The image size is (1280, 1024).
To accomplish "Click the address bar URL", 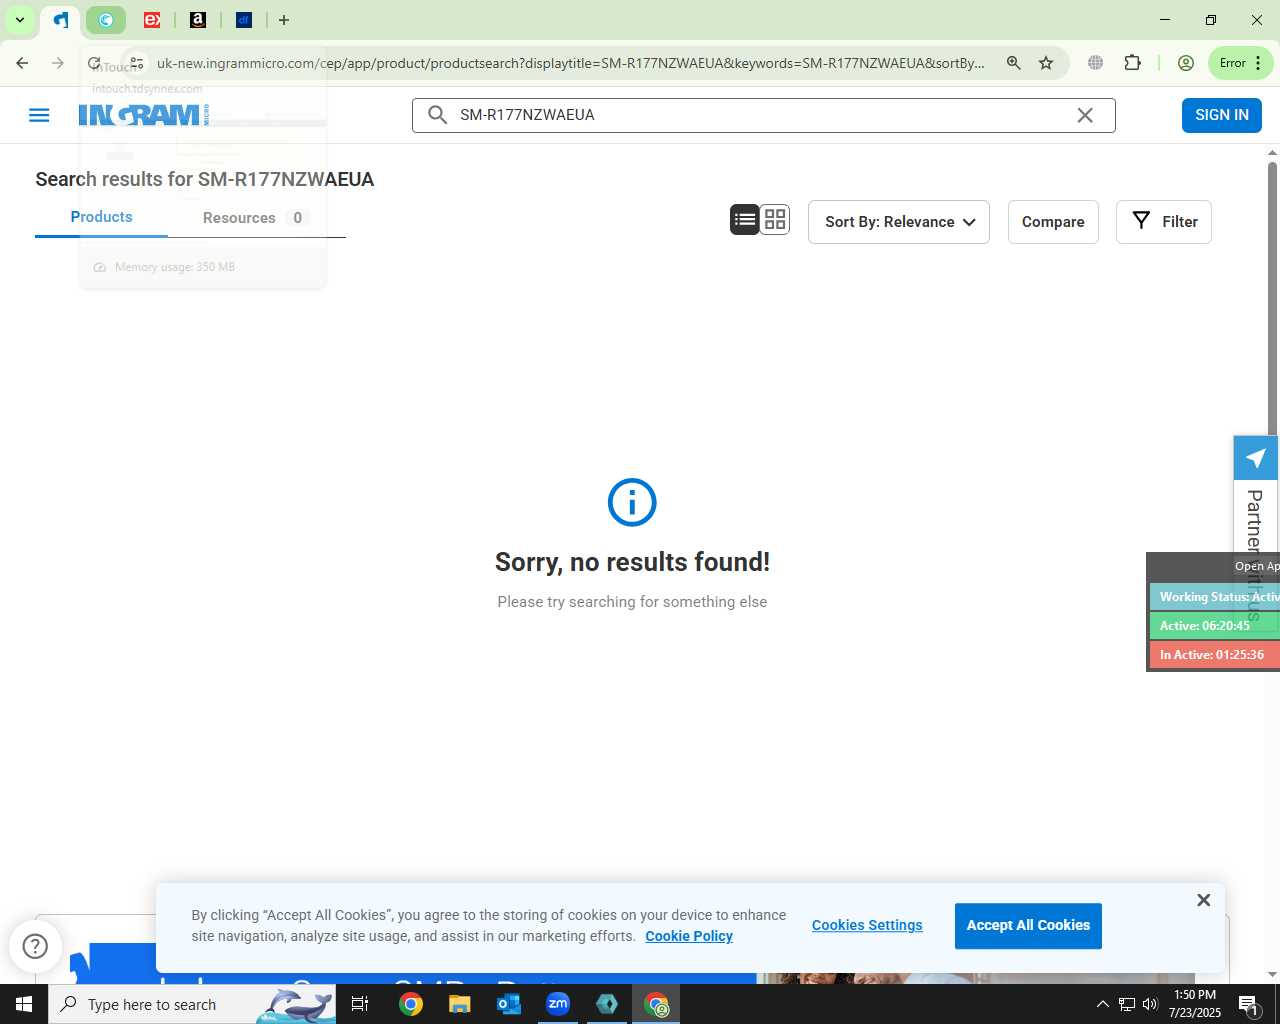I will point(570,63).
